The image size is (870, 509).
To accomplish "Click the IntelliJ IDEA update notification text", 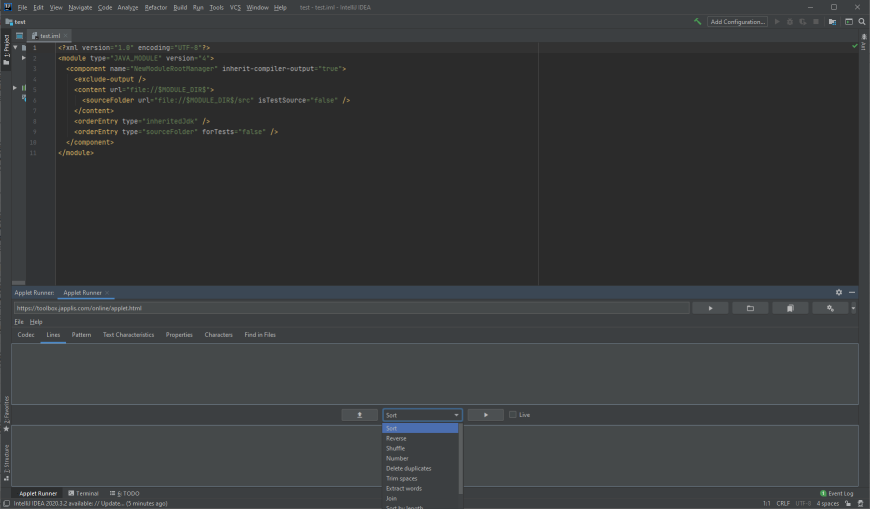I will tap(90, 503).
